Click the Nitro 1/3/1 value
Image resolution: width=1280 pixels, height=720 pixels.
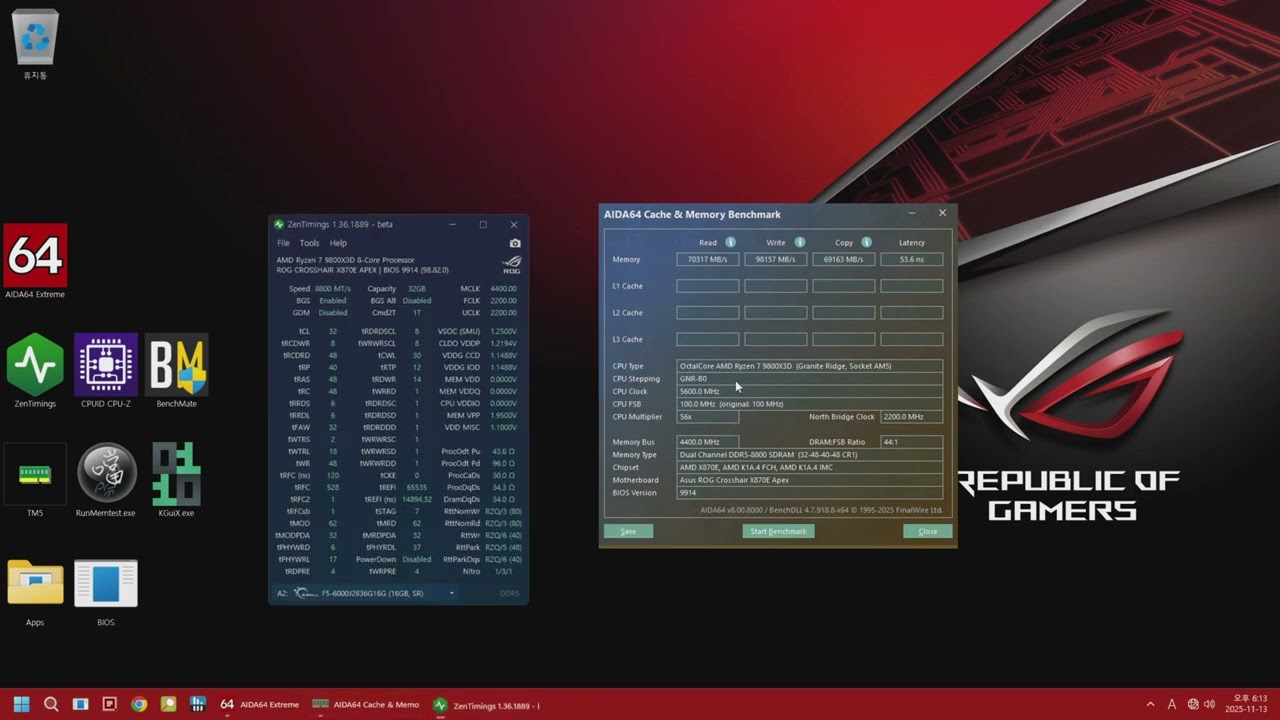tap(504, 571)
